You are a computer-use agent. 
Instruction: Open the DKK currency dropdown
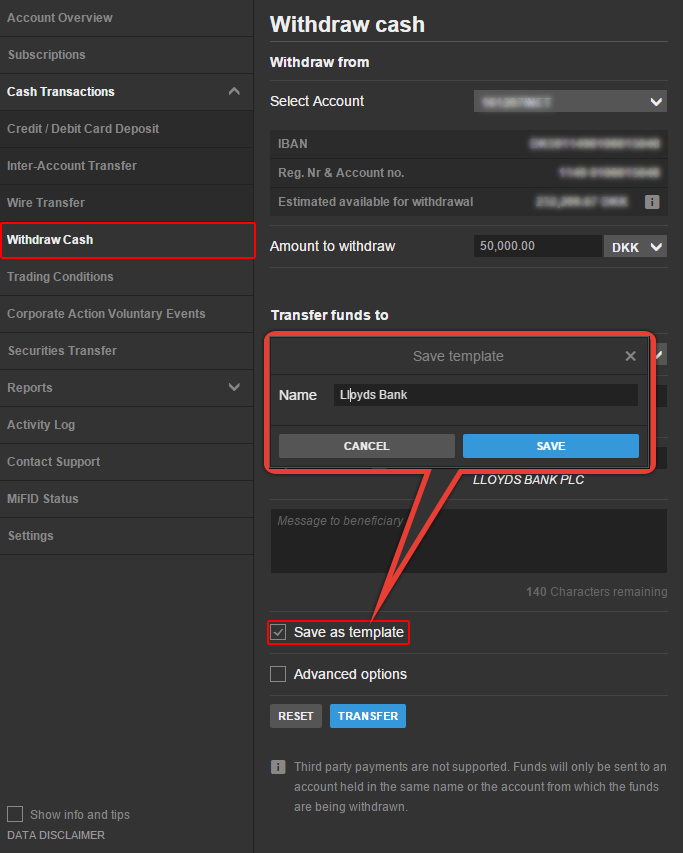635,246
